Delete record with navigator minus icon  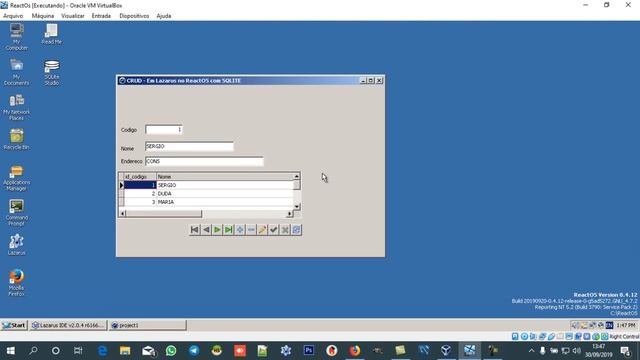251,230
